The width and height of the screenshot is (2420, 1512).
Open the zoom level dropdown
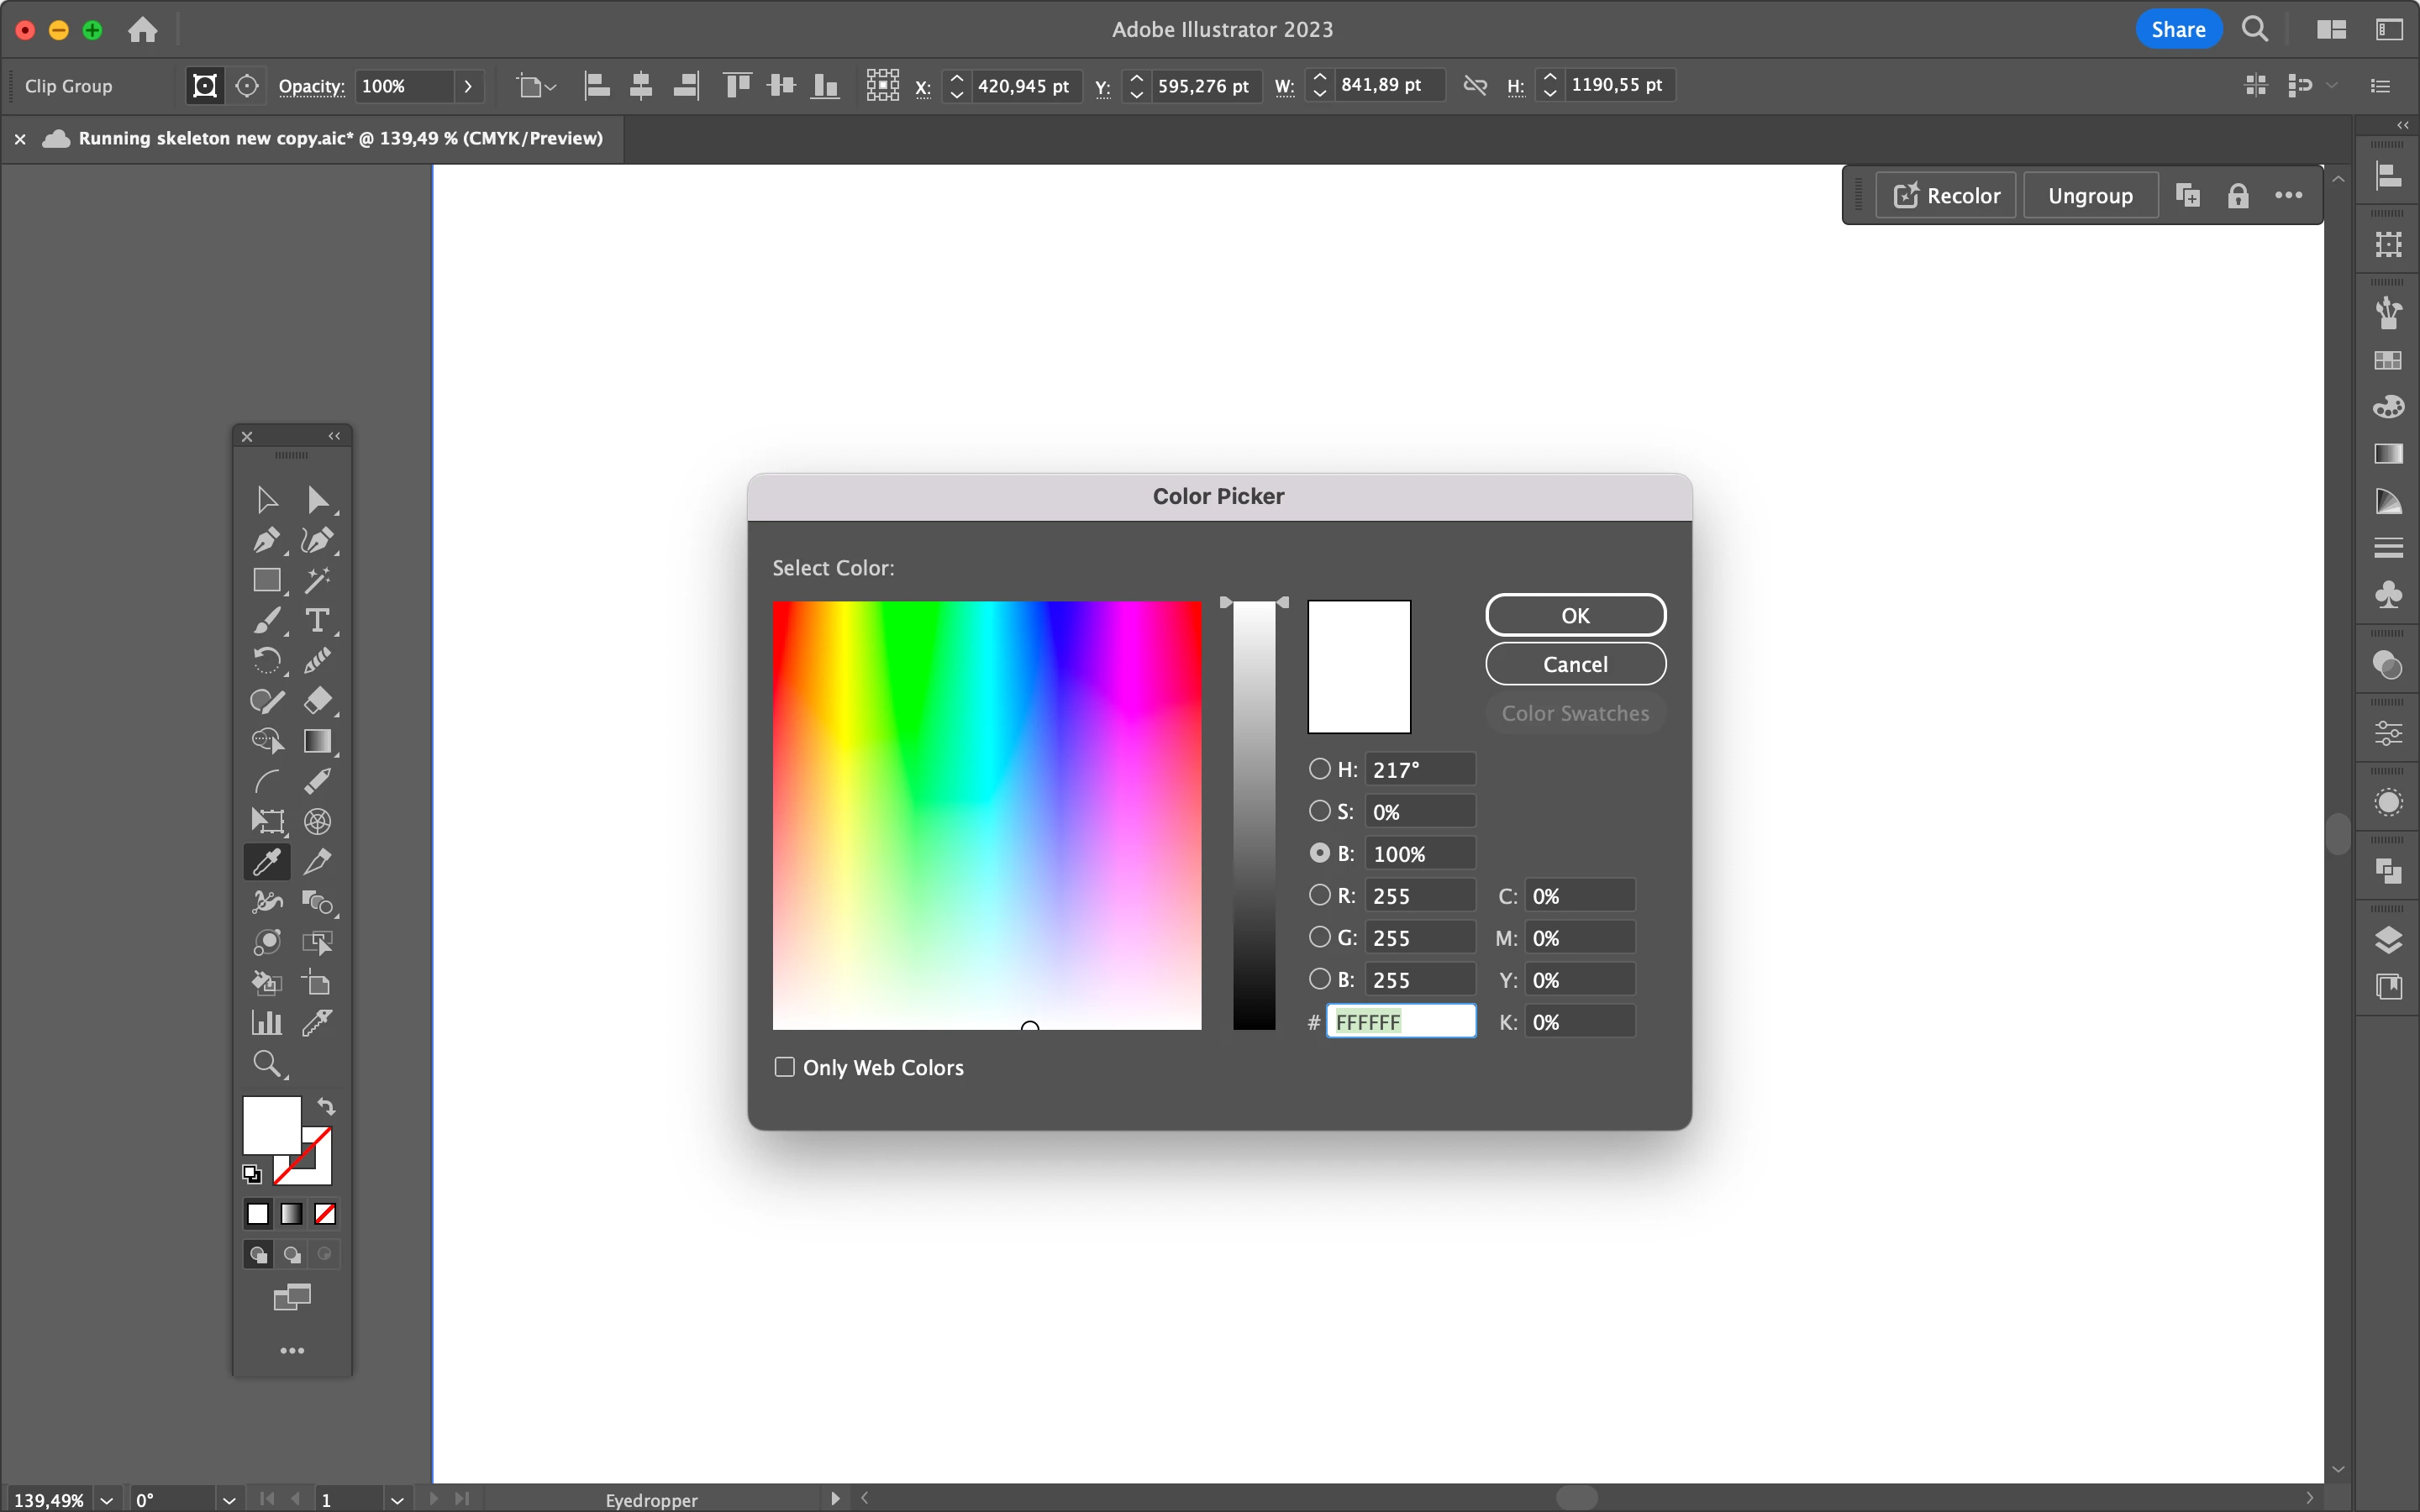coord(106,1499)
